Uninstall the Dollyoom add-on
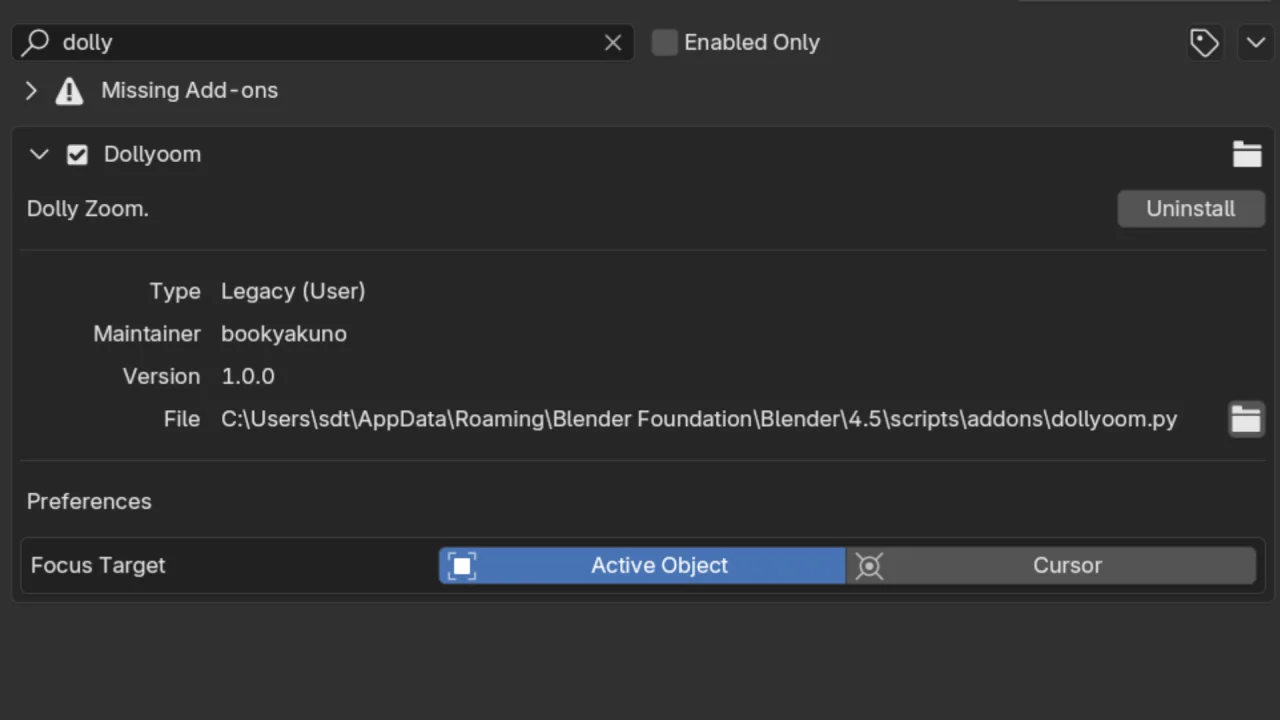The image size is (1280, 720). coord(1190,209)
